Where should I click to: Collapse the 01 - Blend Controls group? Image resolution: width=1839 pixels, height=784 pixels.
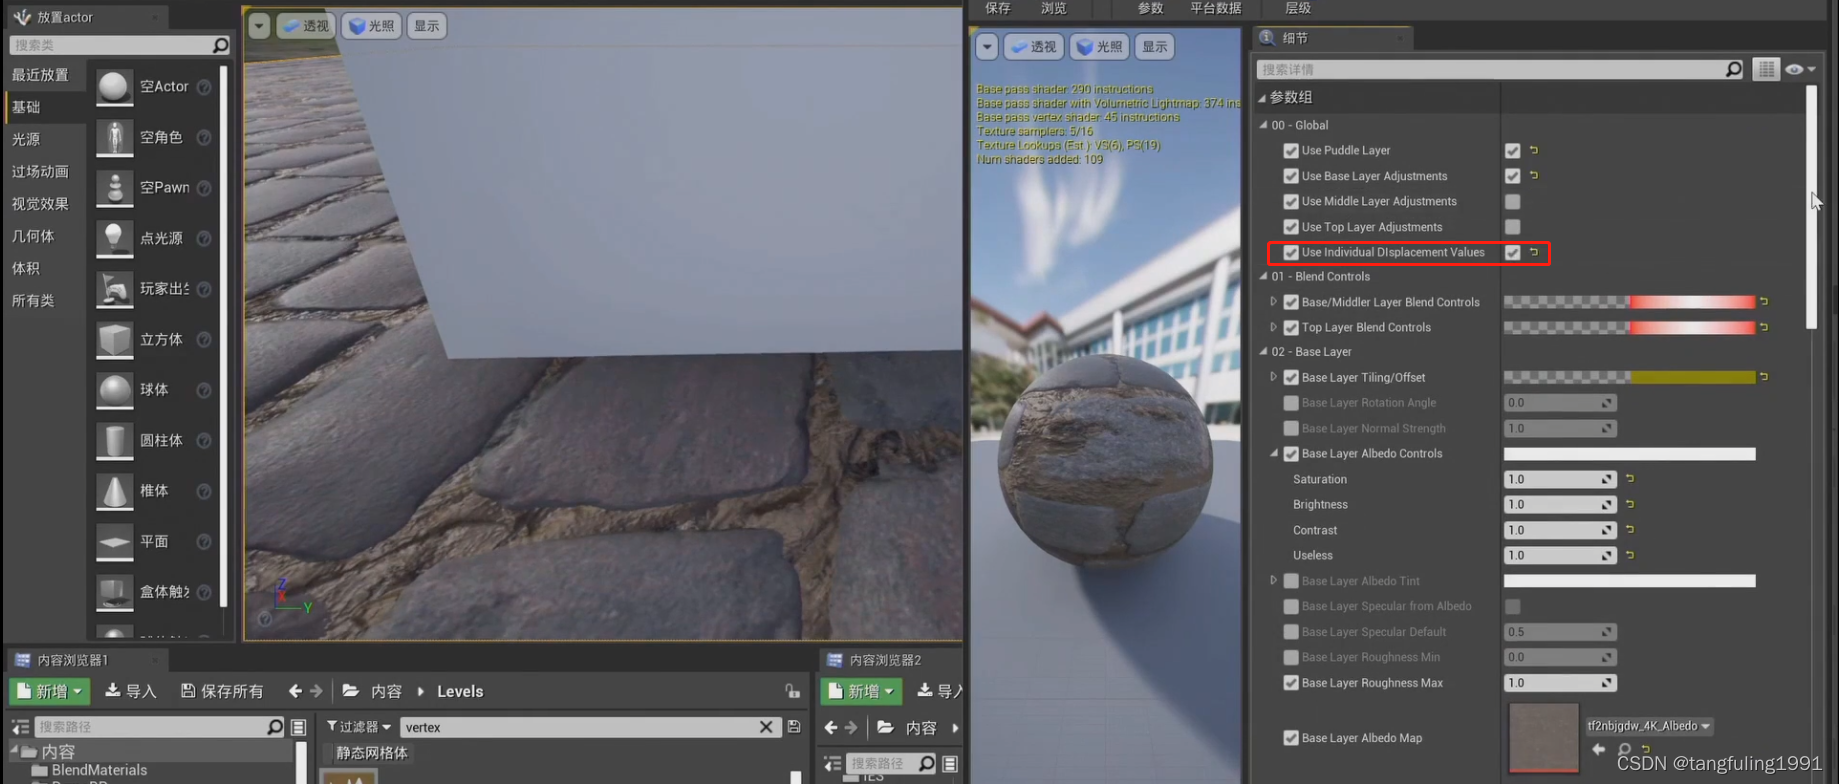tap(1263, 276)
